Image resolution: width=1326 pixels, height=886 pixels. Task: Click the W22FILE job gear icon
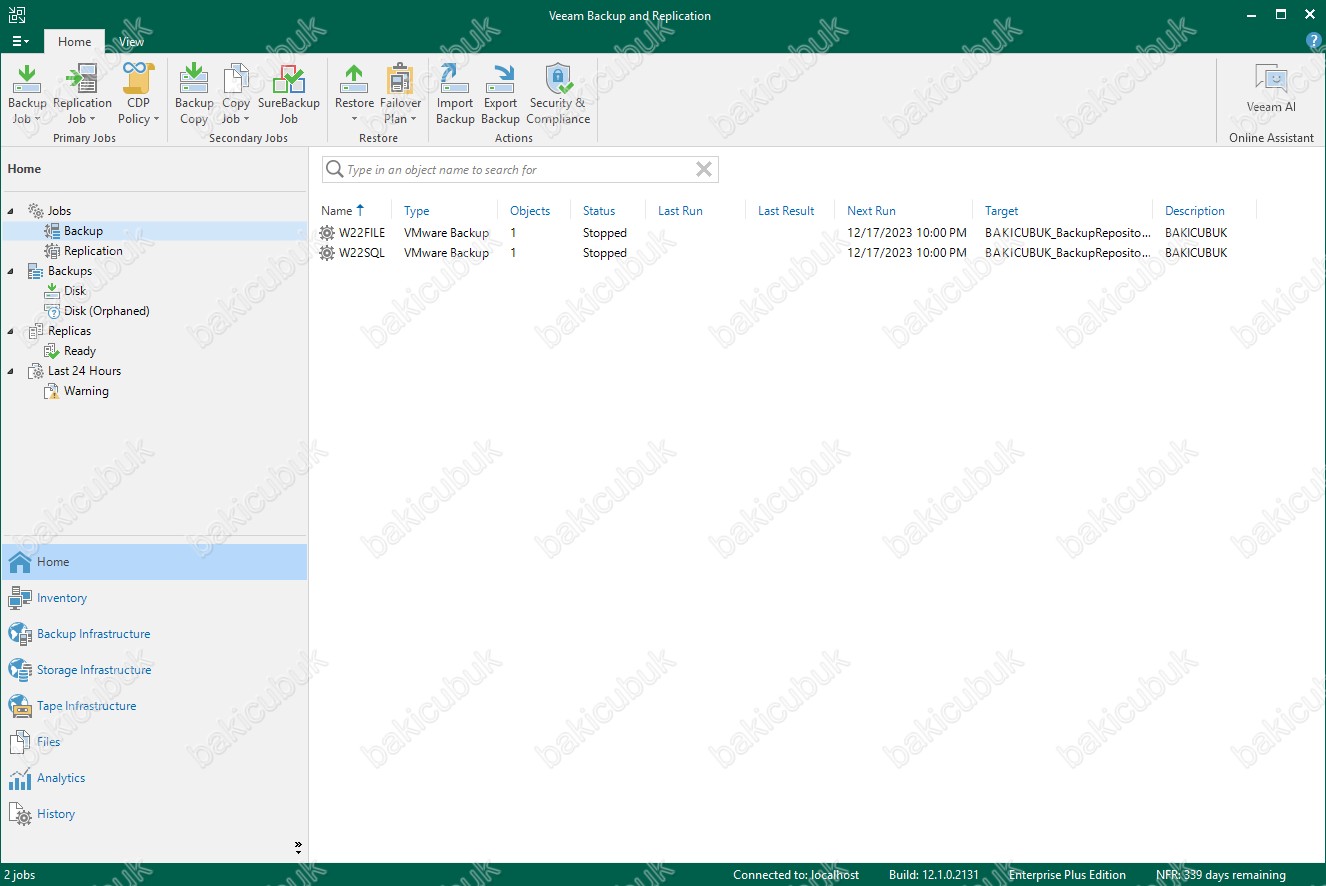tap(327, 233)
